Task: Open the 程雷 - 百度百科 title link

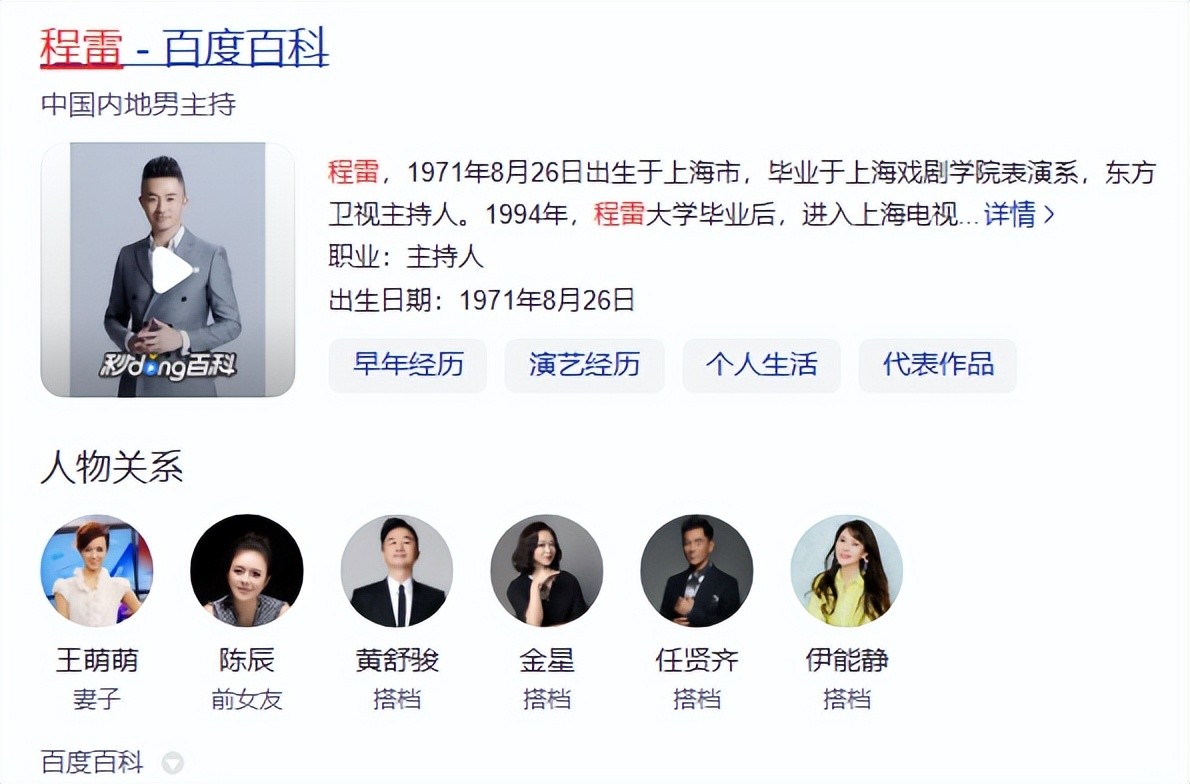Action: (x=184, y=47)
